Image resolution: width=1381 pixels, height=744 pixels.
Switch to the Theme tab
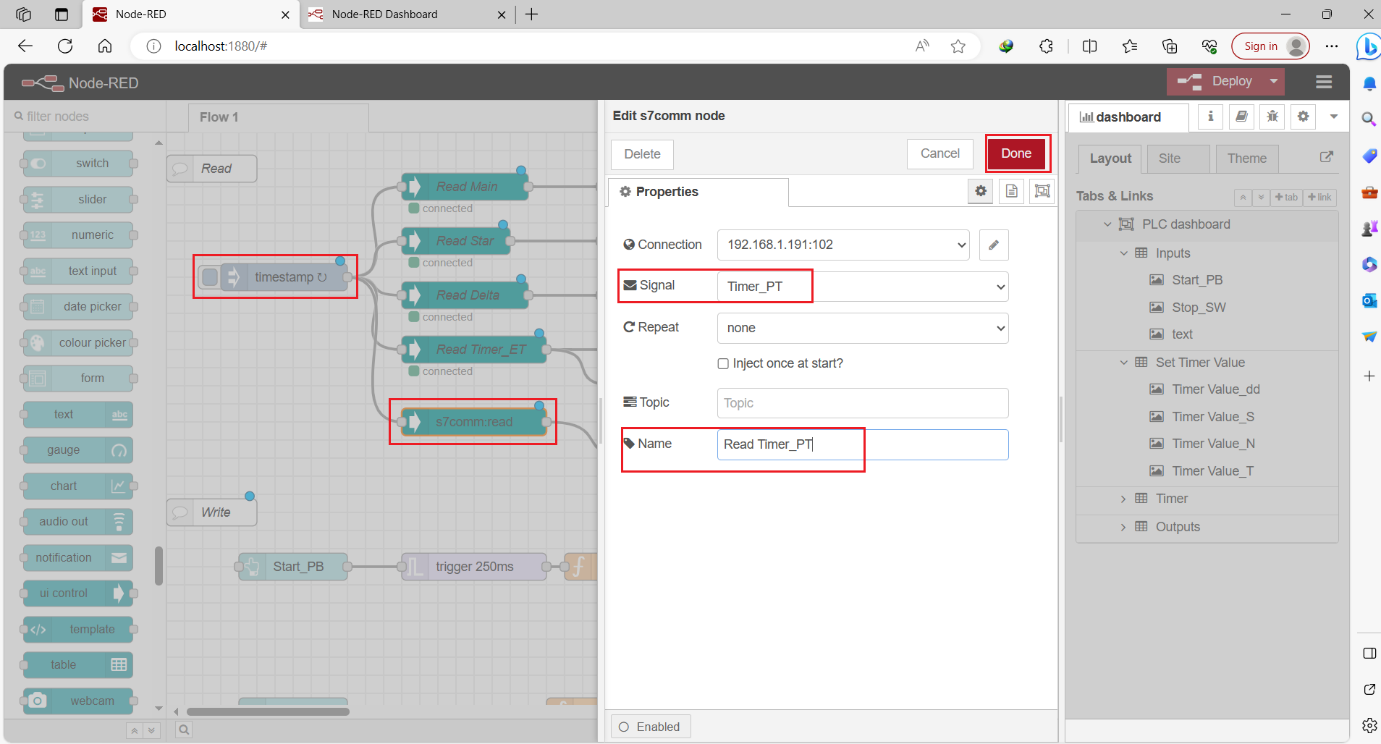pos(1246,158)
